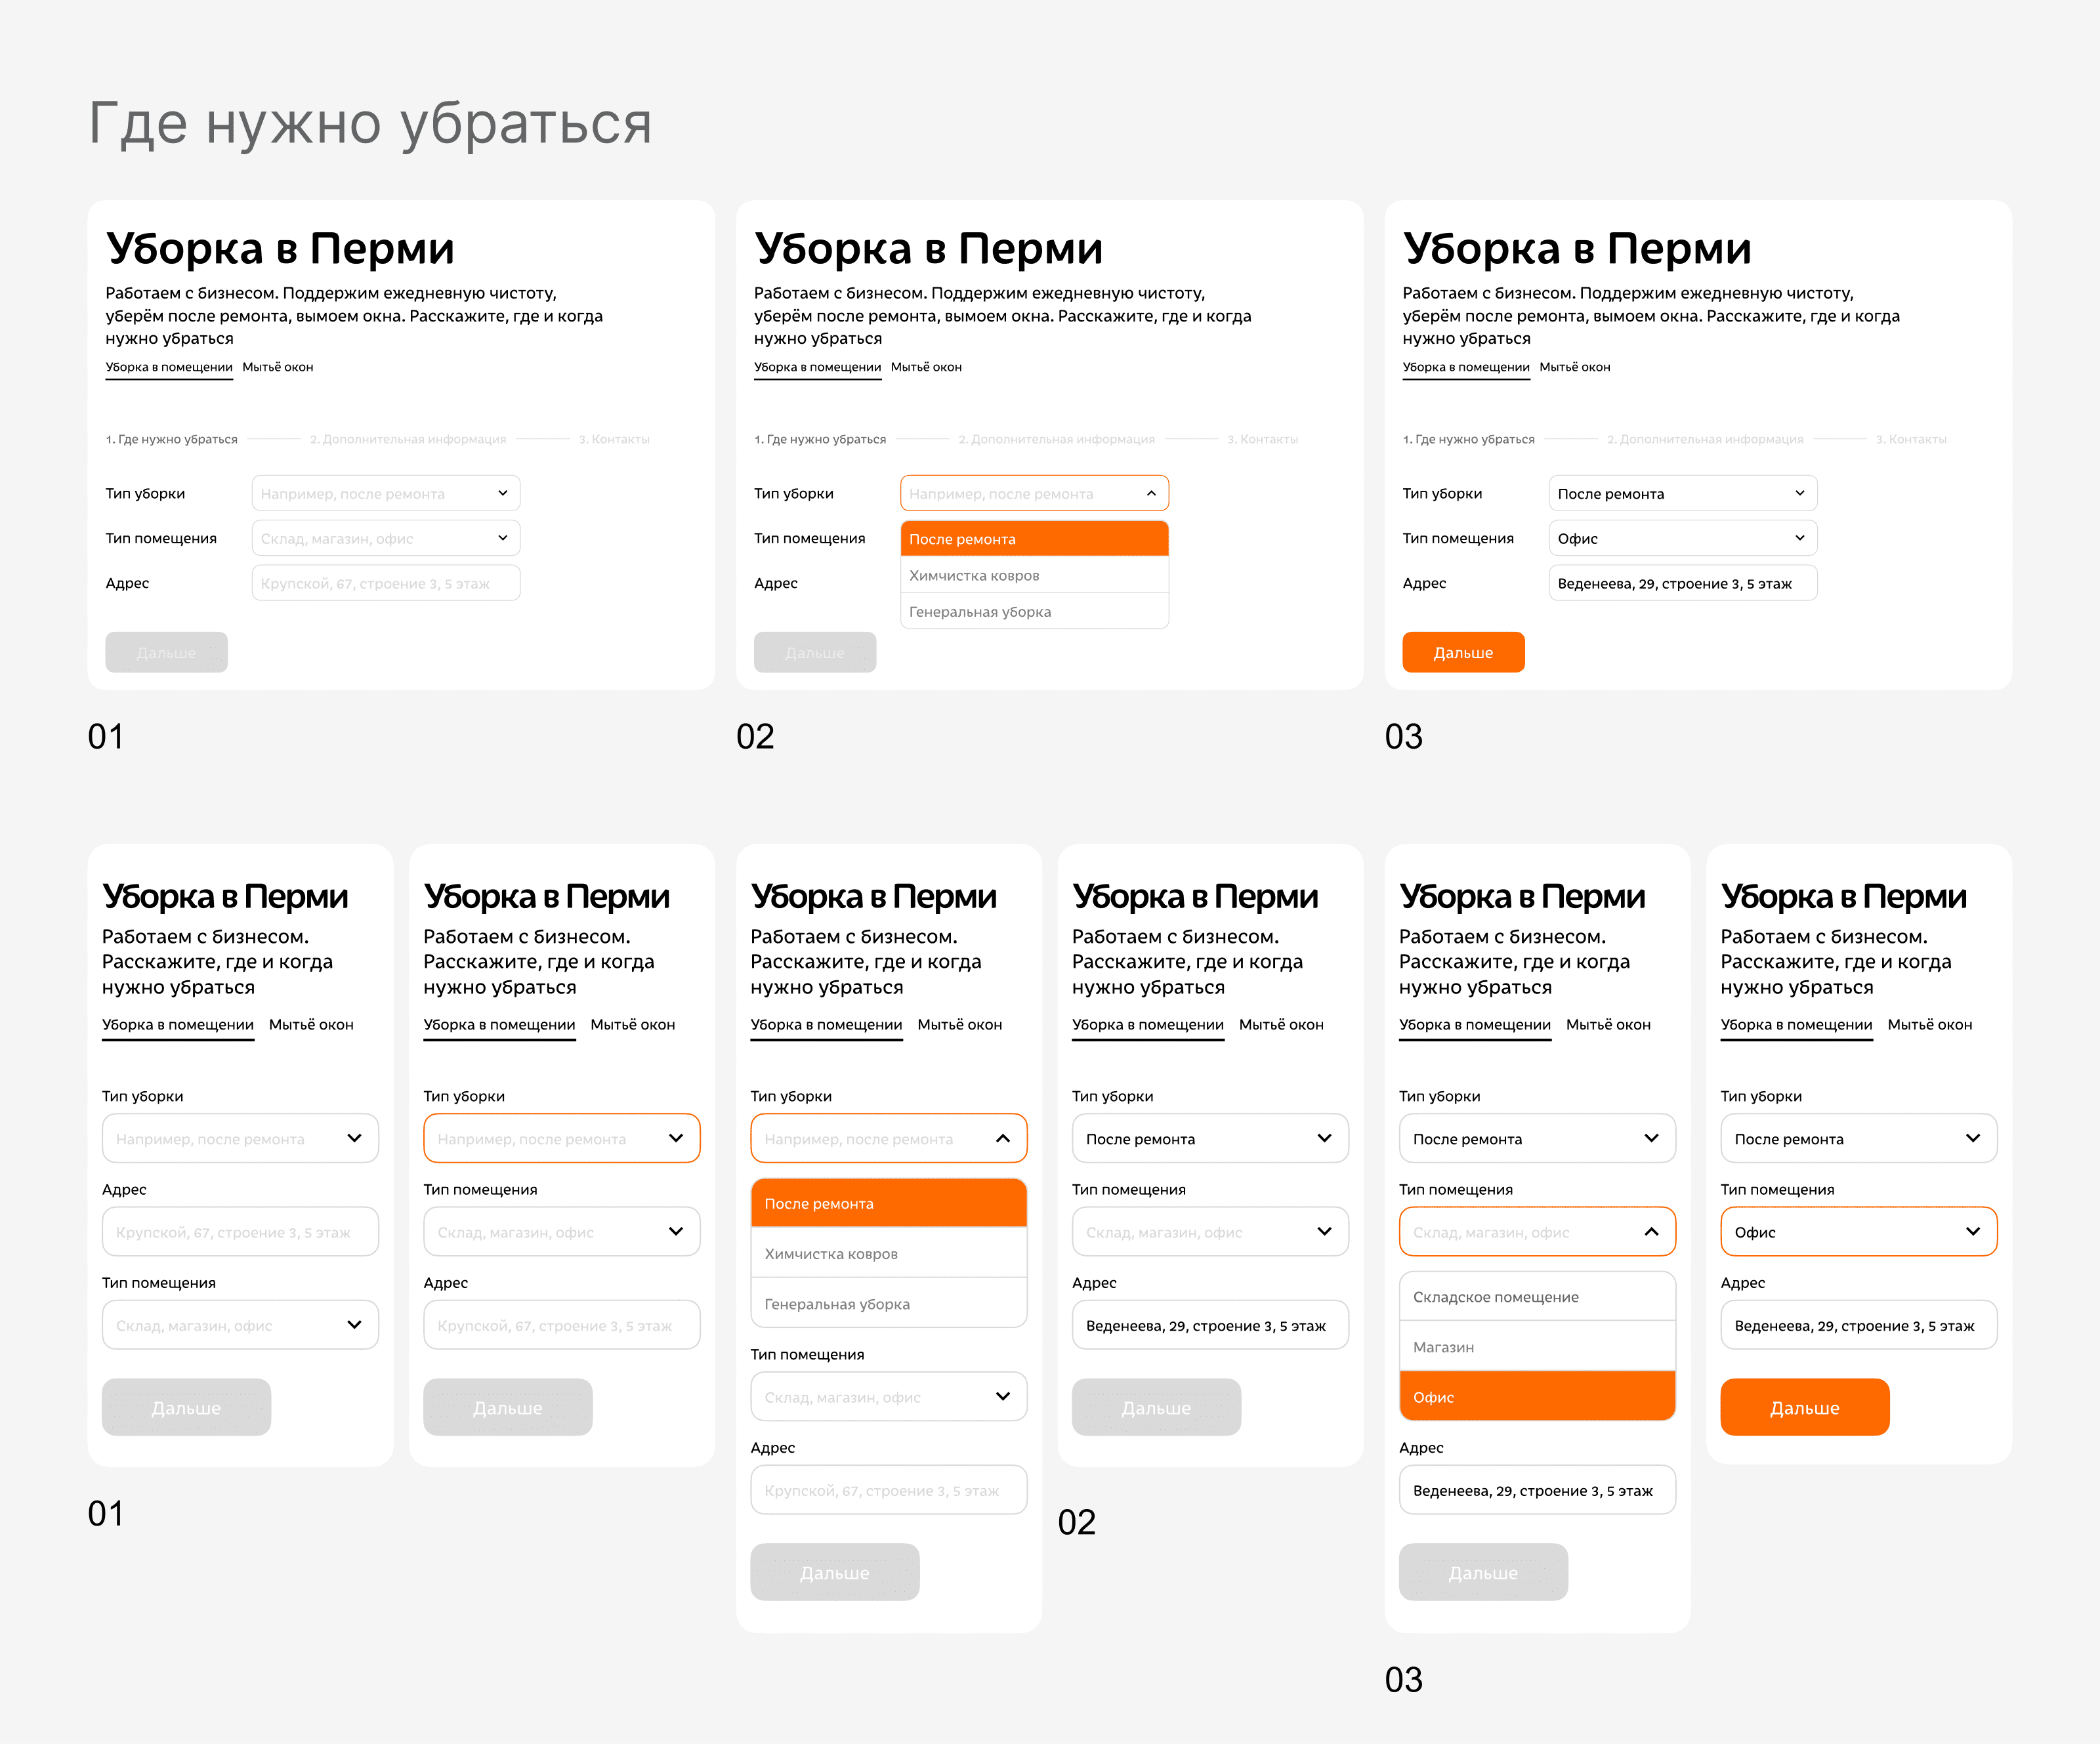Click the disabled Дальше button
2100x1744 pixels.
point(166,652)
